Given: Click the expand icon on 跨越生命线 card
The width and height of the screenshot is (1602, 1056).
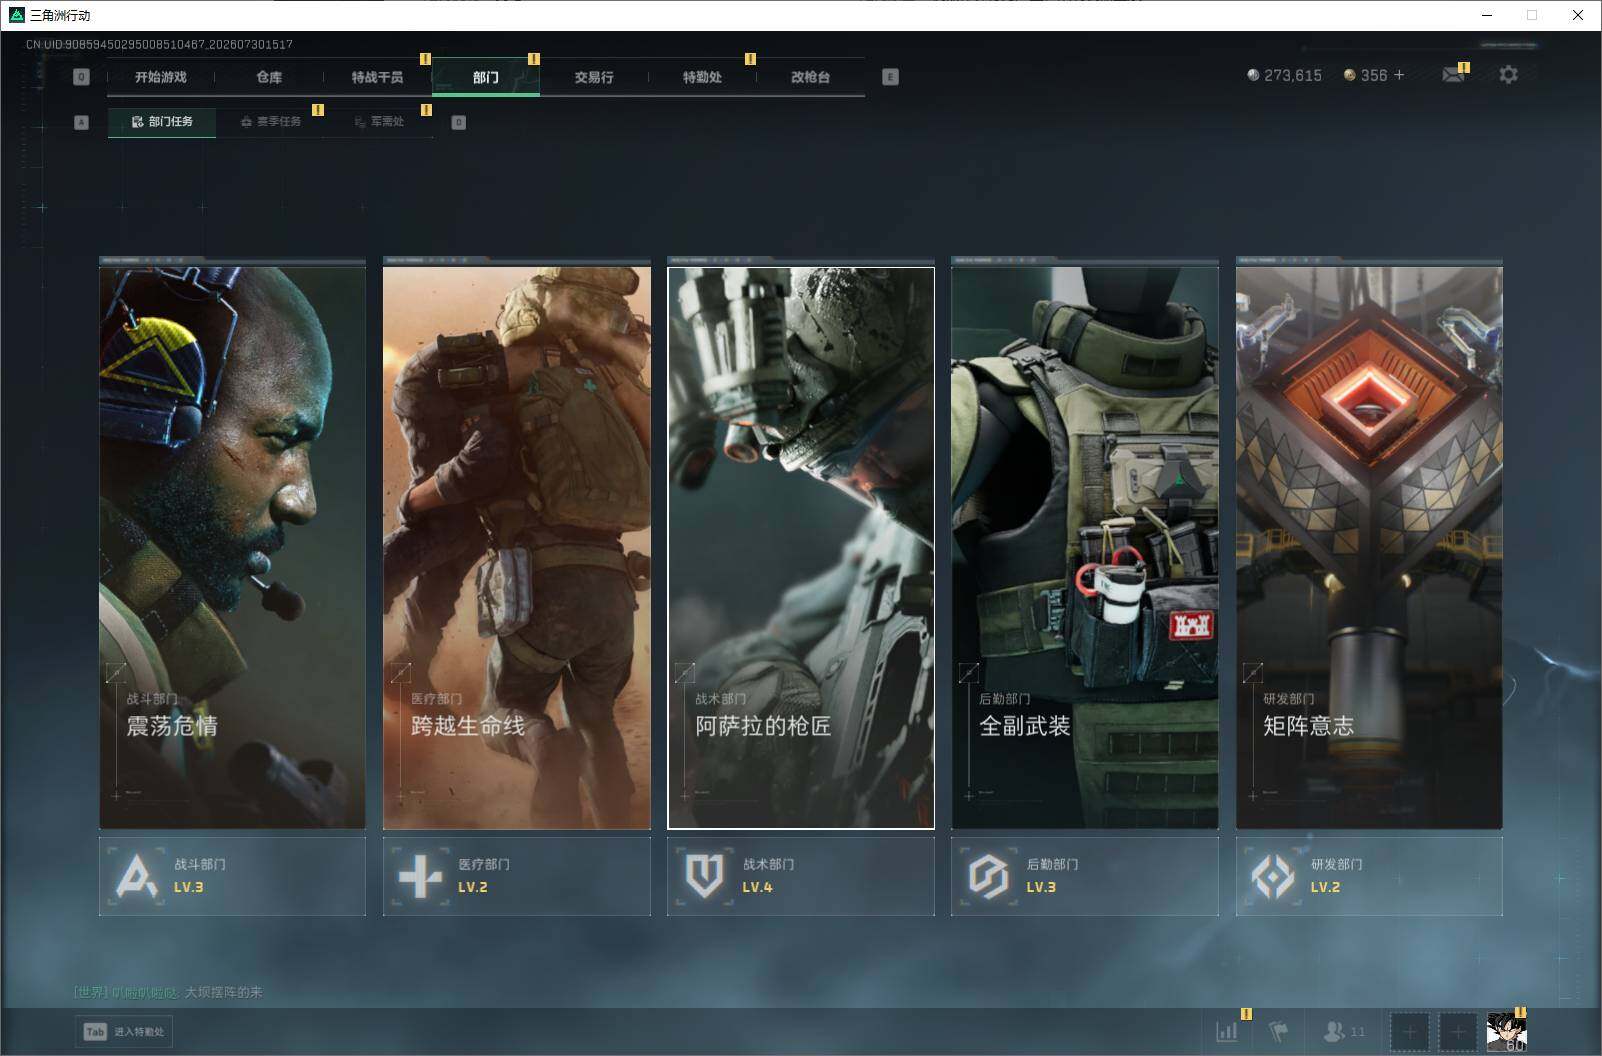Looking at the screenshot, I should click(x=400, y=672).
